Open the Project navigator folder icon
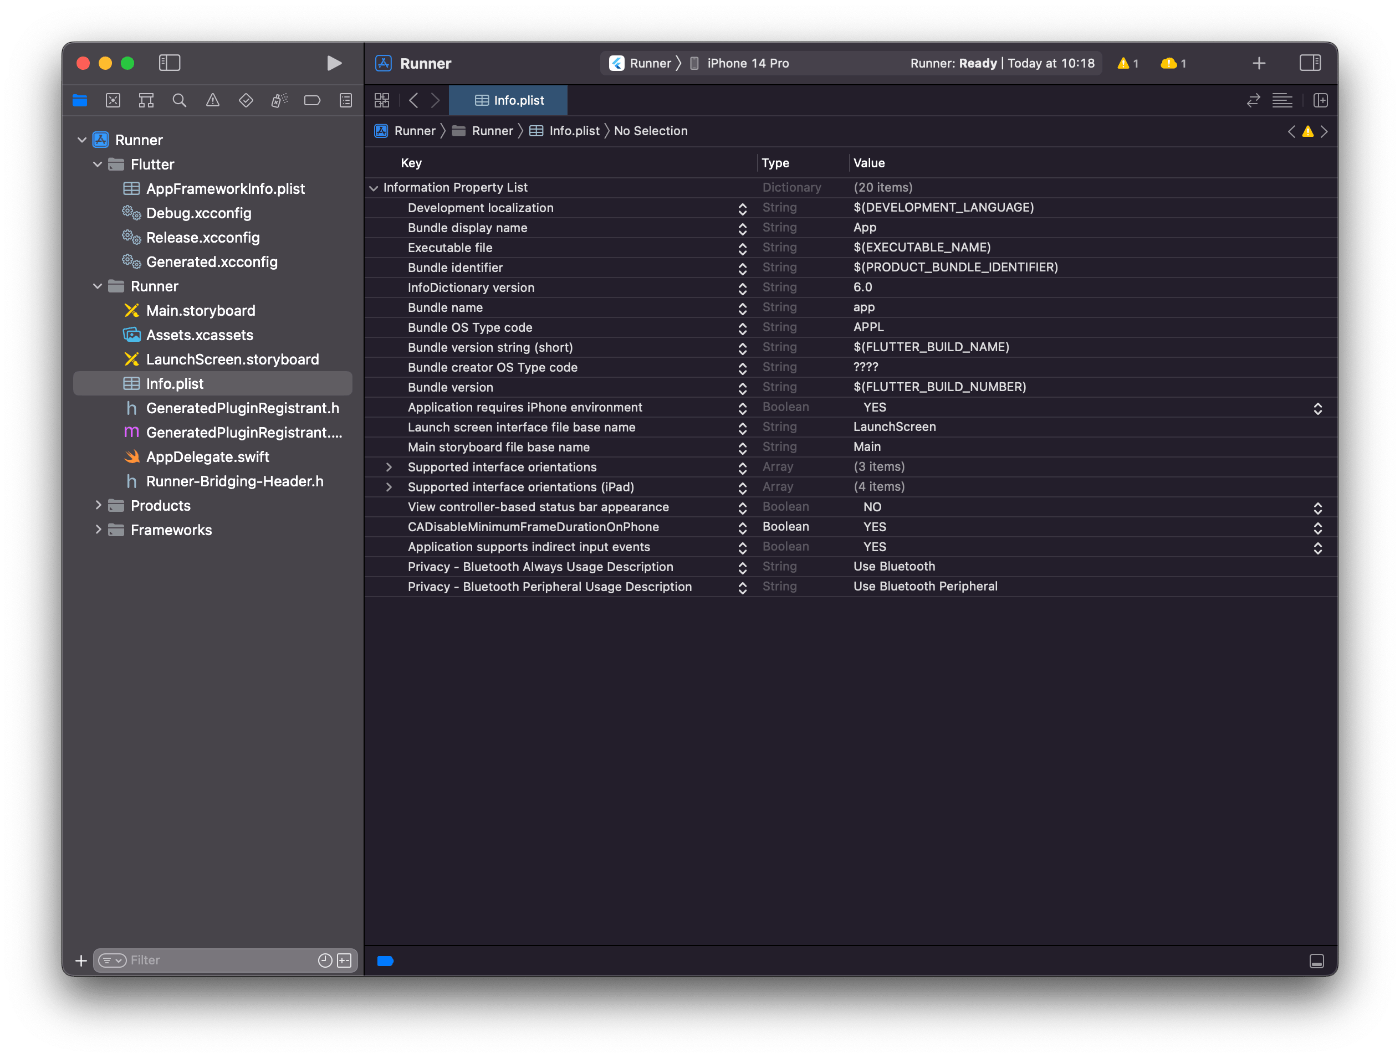Viewport: 1400px width, 1058px height. coord(80,100)
